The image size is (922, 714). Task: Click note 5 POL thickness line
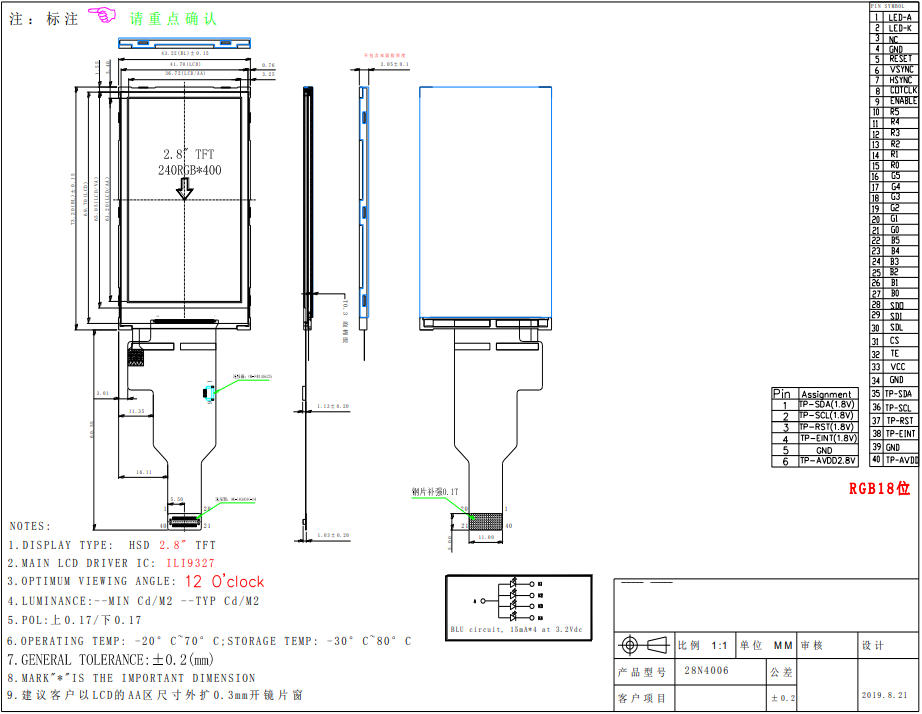pos(74,620)
